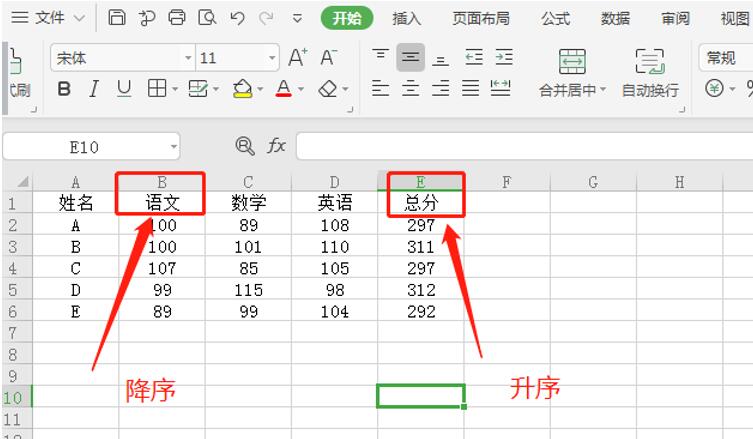Center text horizontally
The width and height of the screenshot is (753, 439).
coord(410,88)
